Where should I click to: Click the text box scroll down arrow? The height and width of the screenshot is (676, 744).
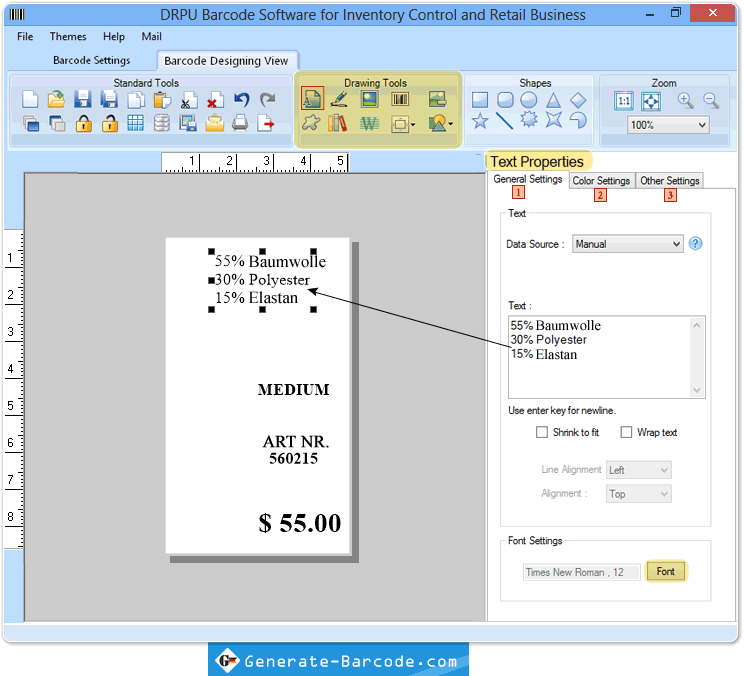tap(697, 390)
